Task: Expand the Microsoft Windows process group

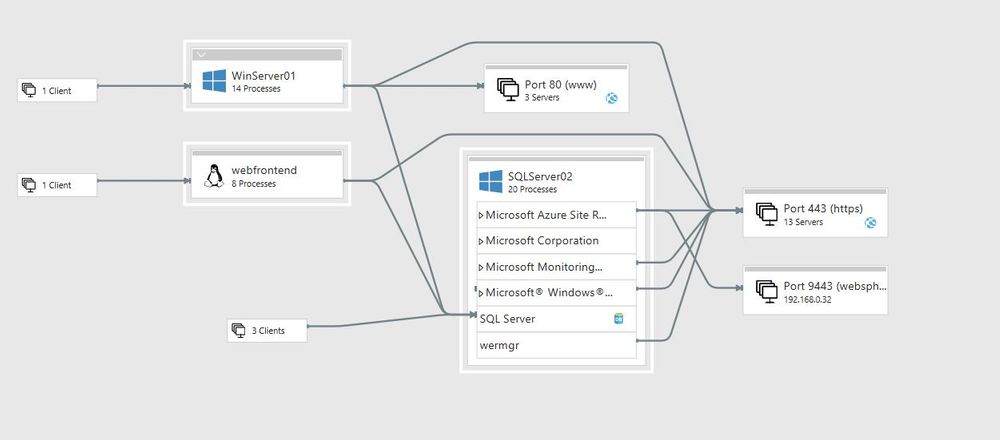Action: [x=481, y=293]
